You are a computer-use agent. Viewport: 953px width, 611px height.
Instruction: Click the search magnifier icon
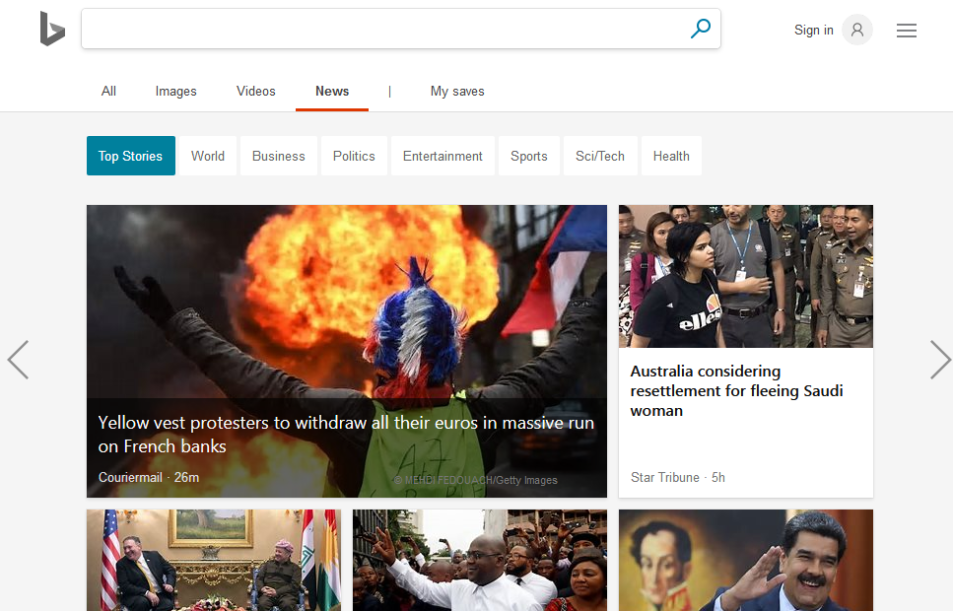[x=700, y=29]
